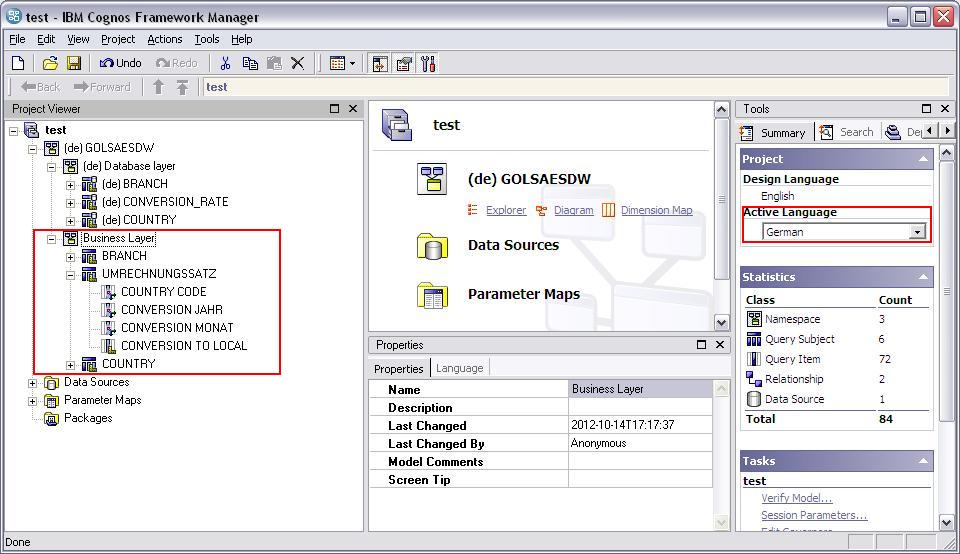Expand the Parameter Maps folder in tree
Screen dimensions: 960x554
(x=32, y=400)
